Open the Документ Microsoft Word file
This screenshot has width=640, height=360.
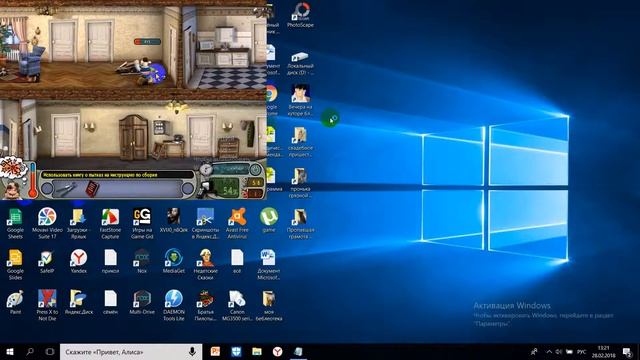tap(269, 264)
